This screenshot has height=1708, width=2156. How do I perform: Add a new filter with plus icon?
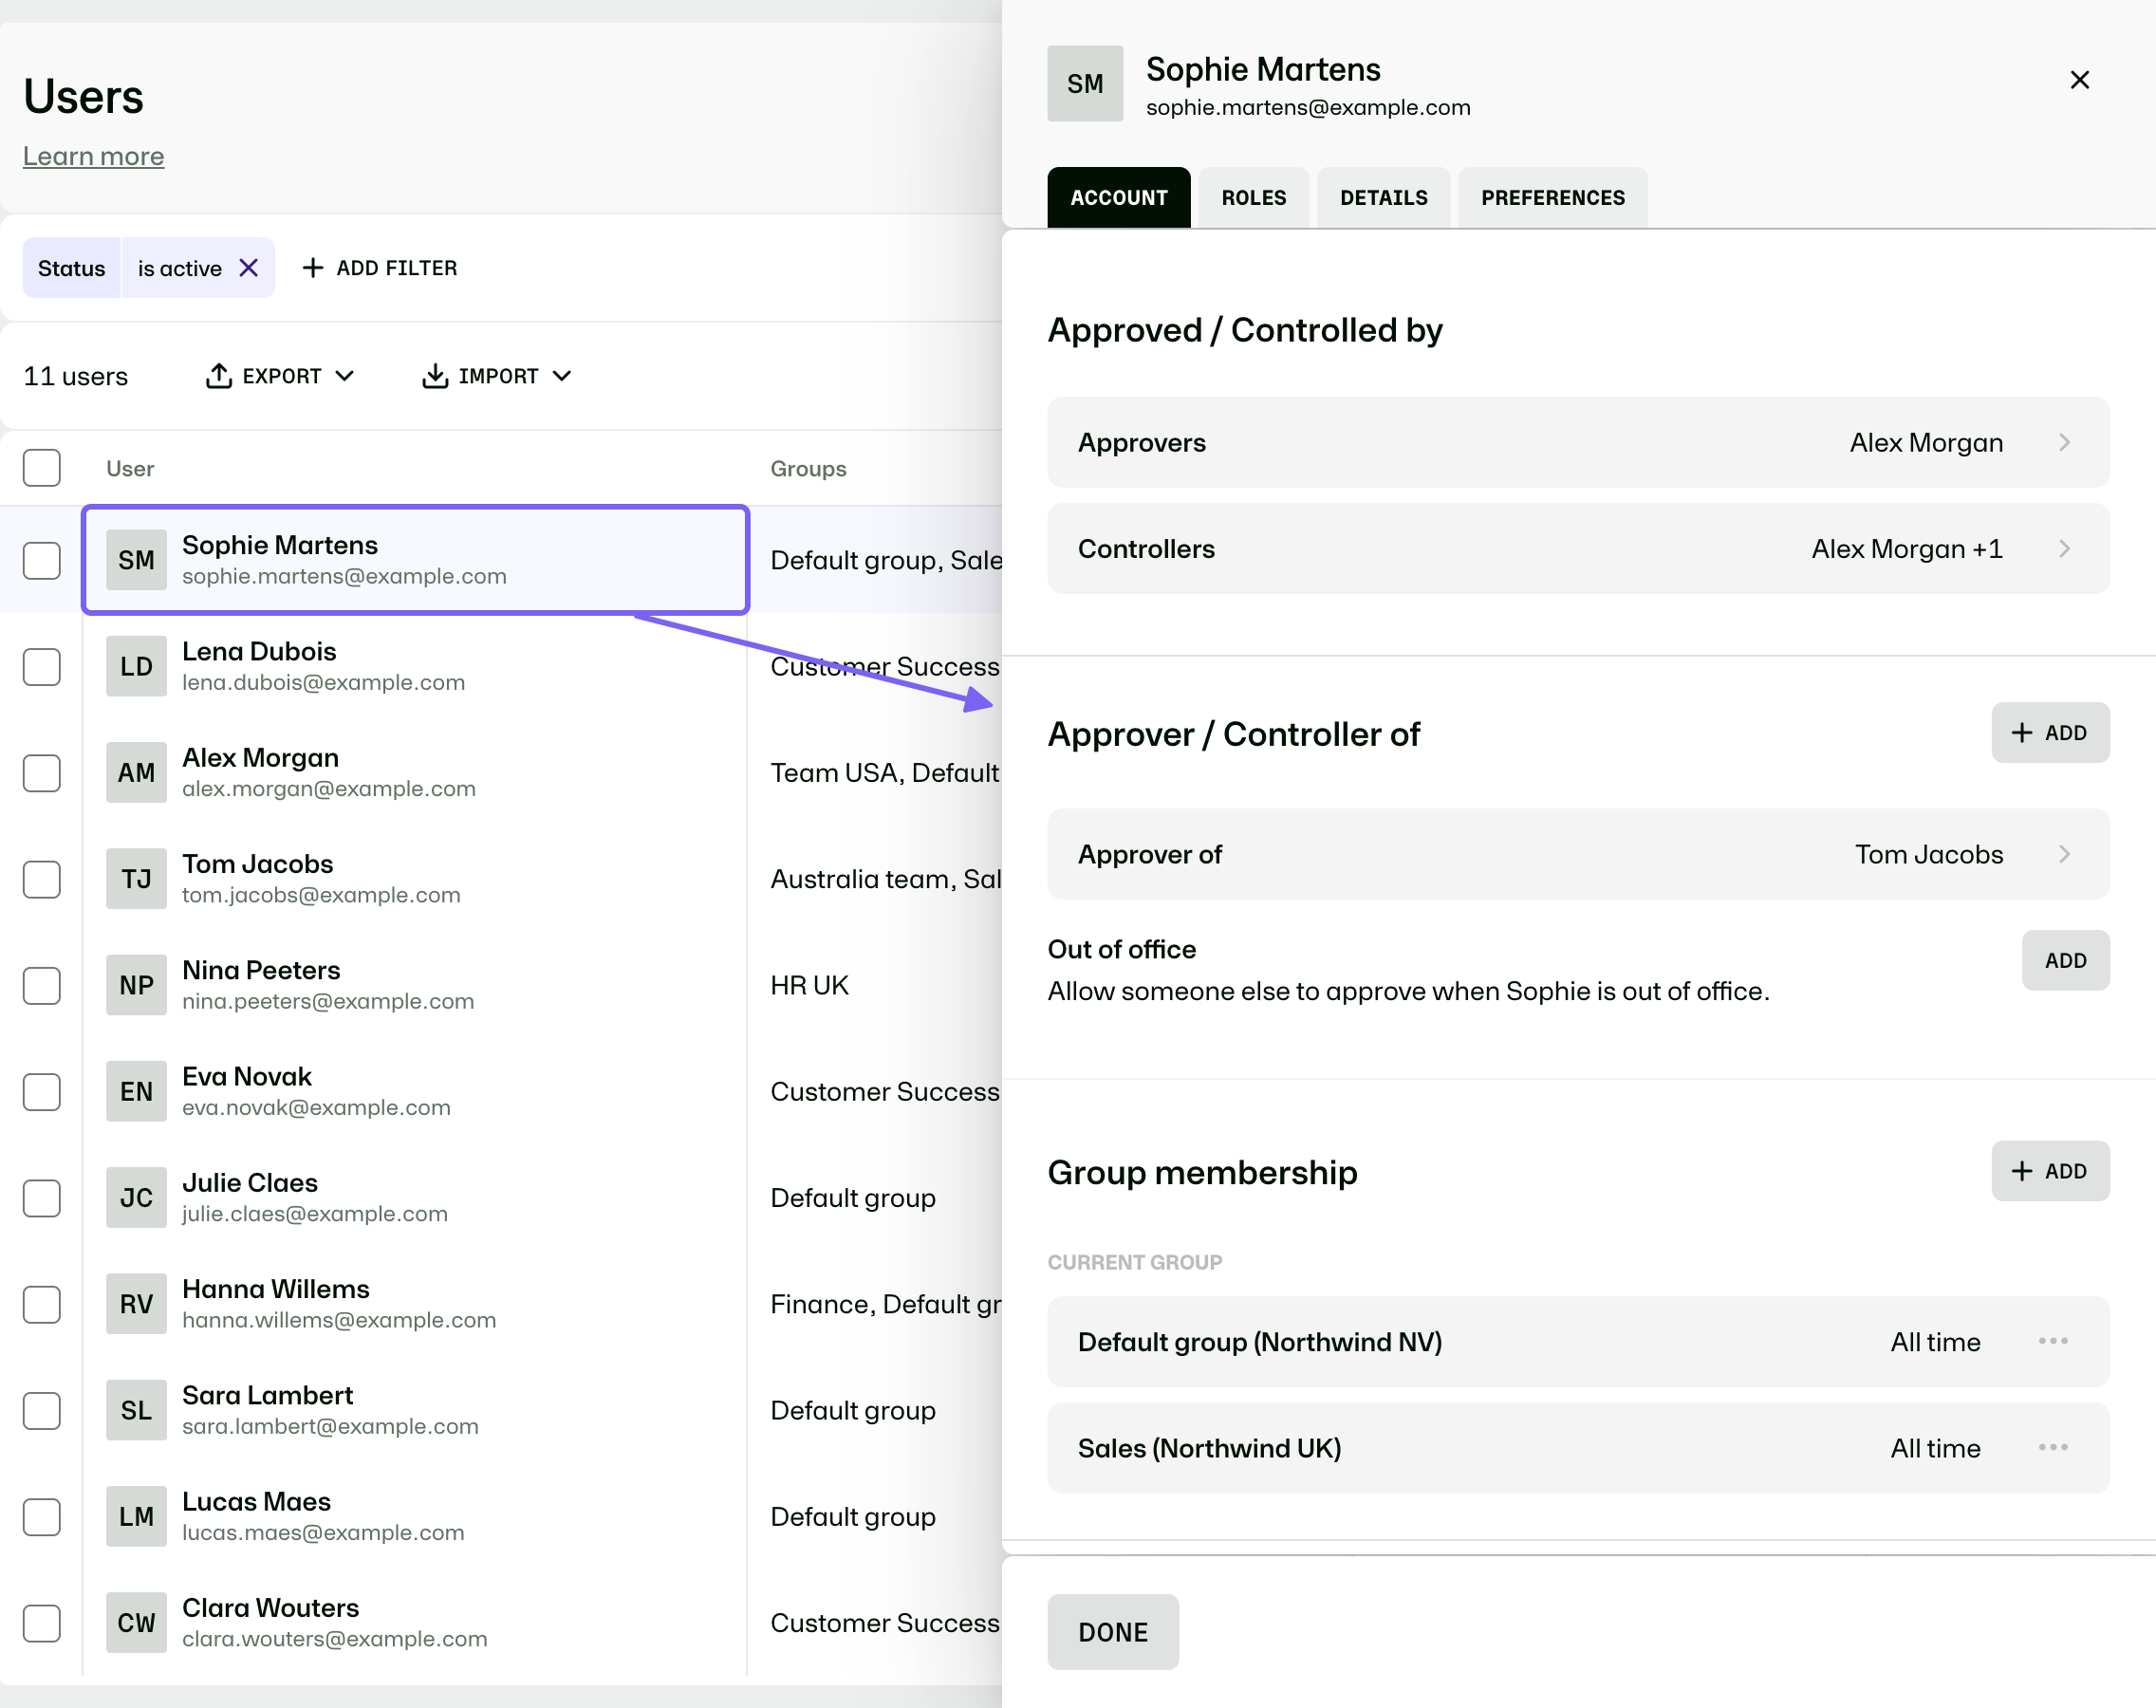[x=380, y=268]
